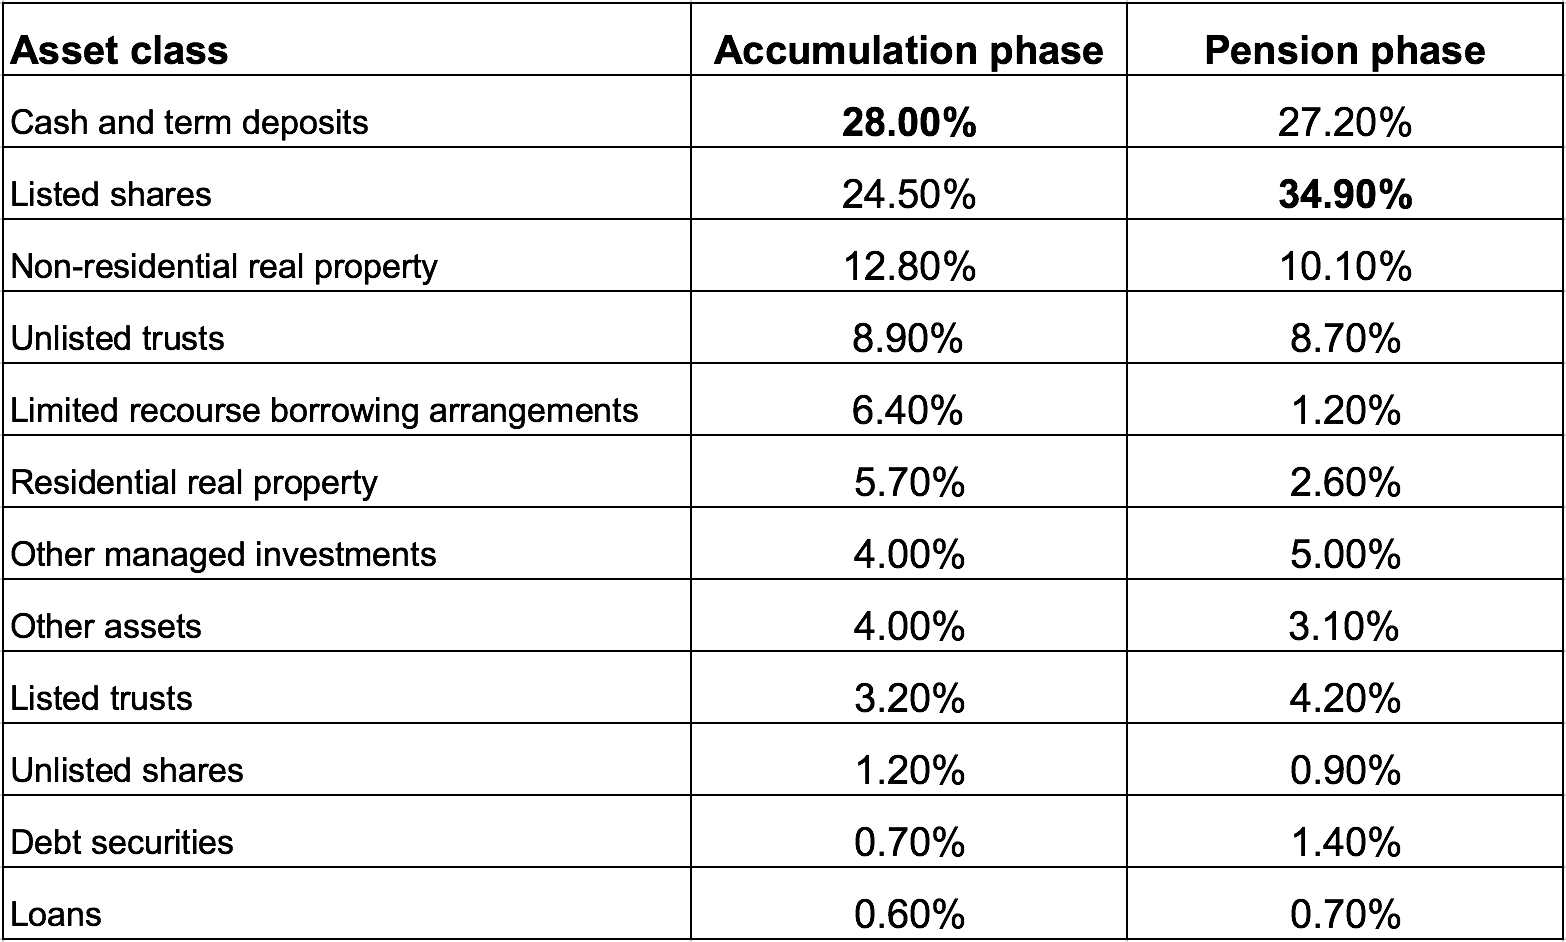Click the bold 28.00% accumulation value
Image resolution: width=1566 pixels, height=942 pixels.
[908, 123]
